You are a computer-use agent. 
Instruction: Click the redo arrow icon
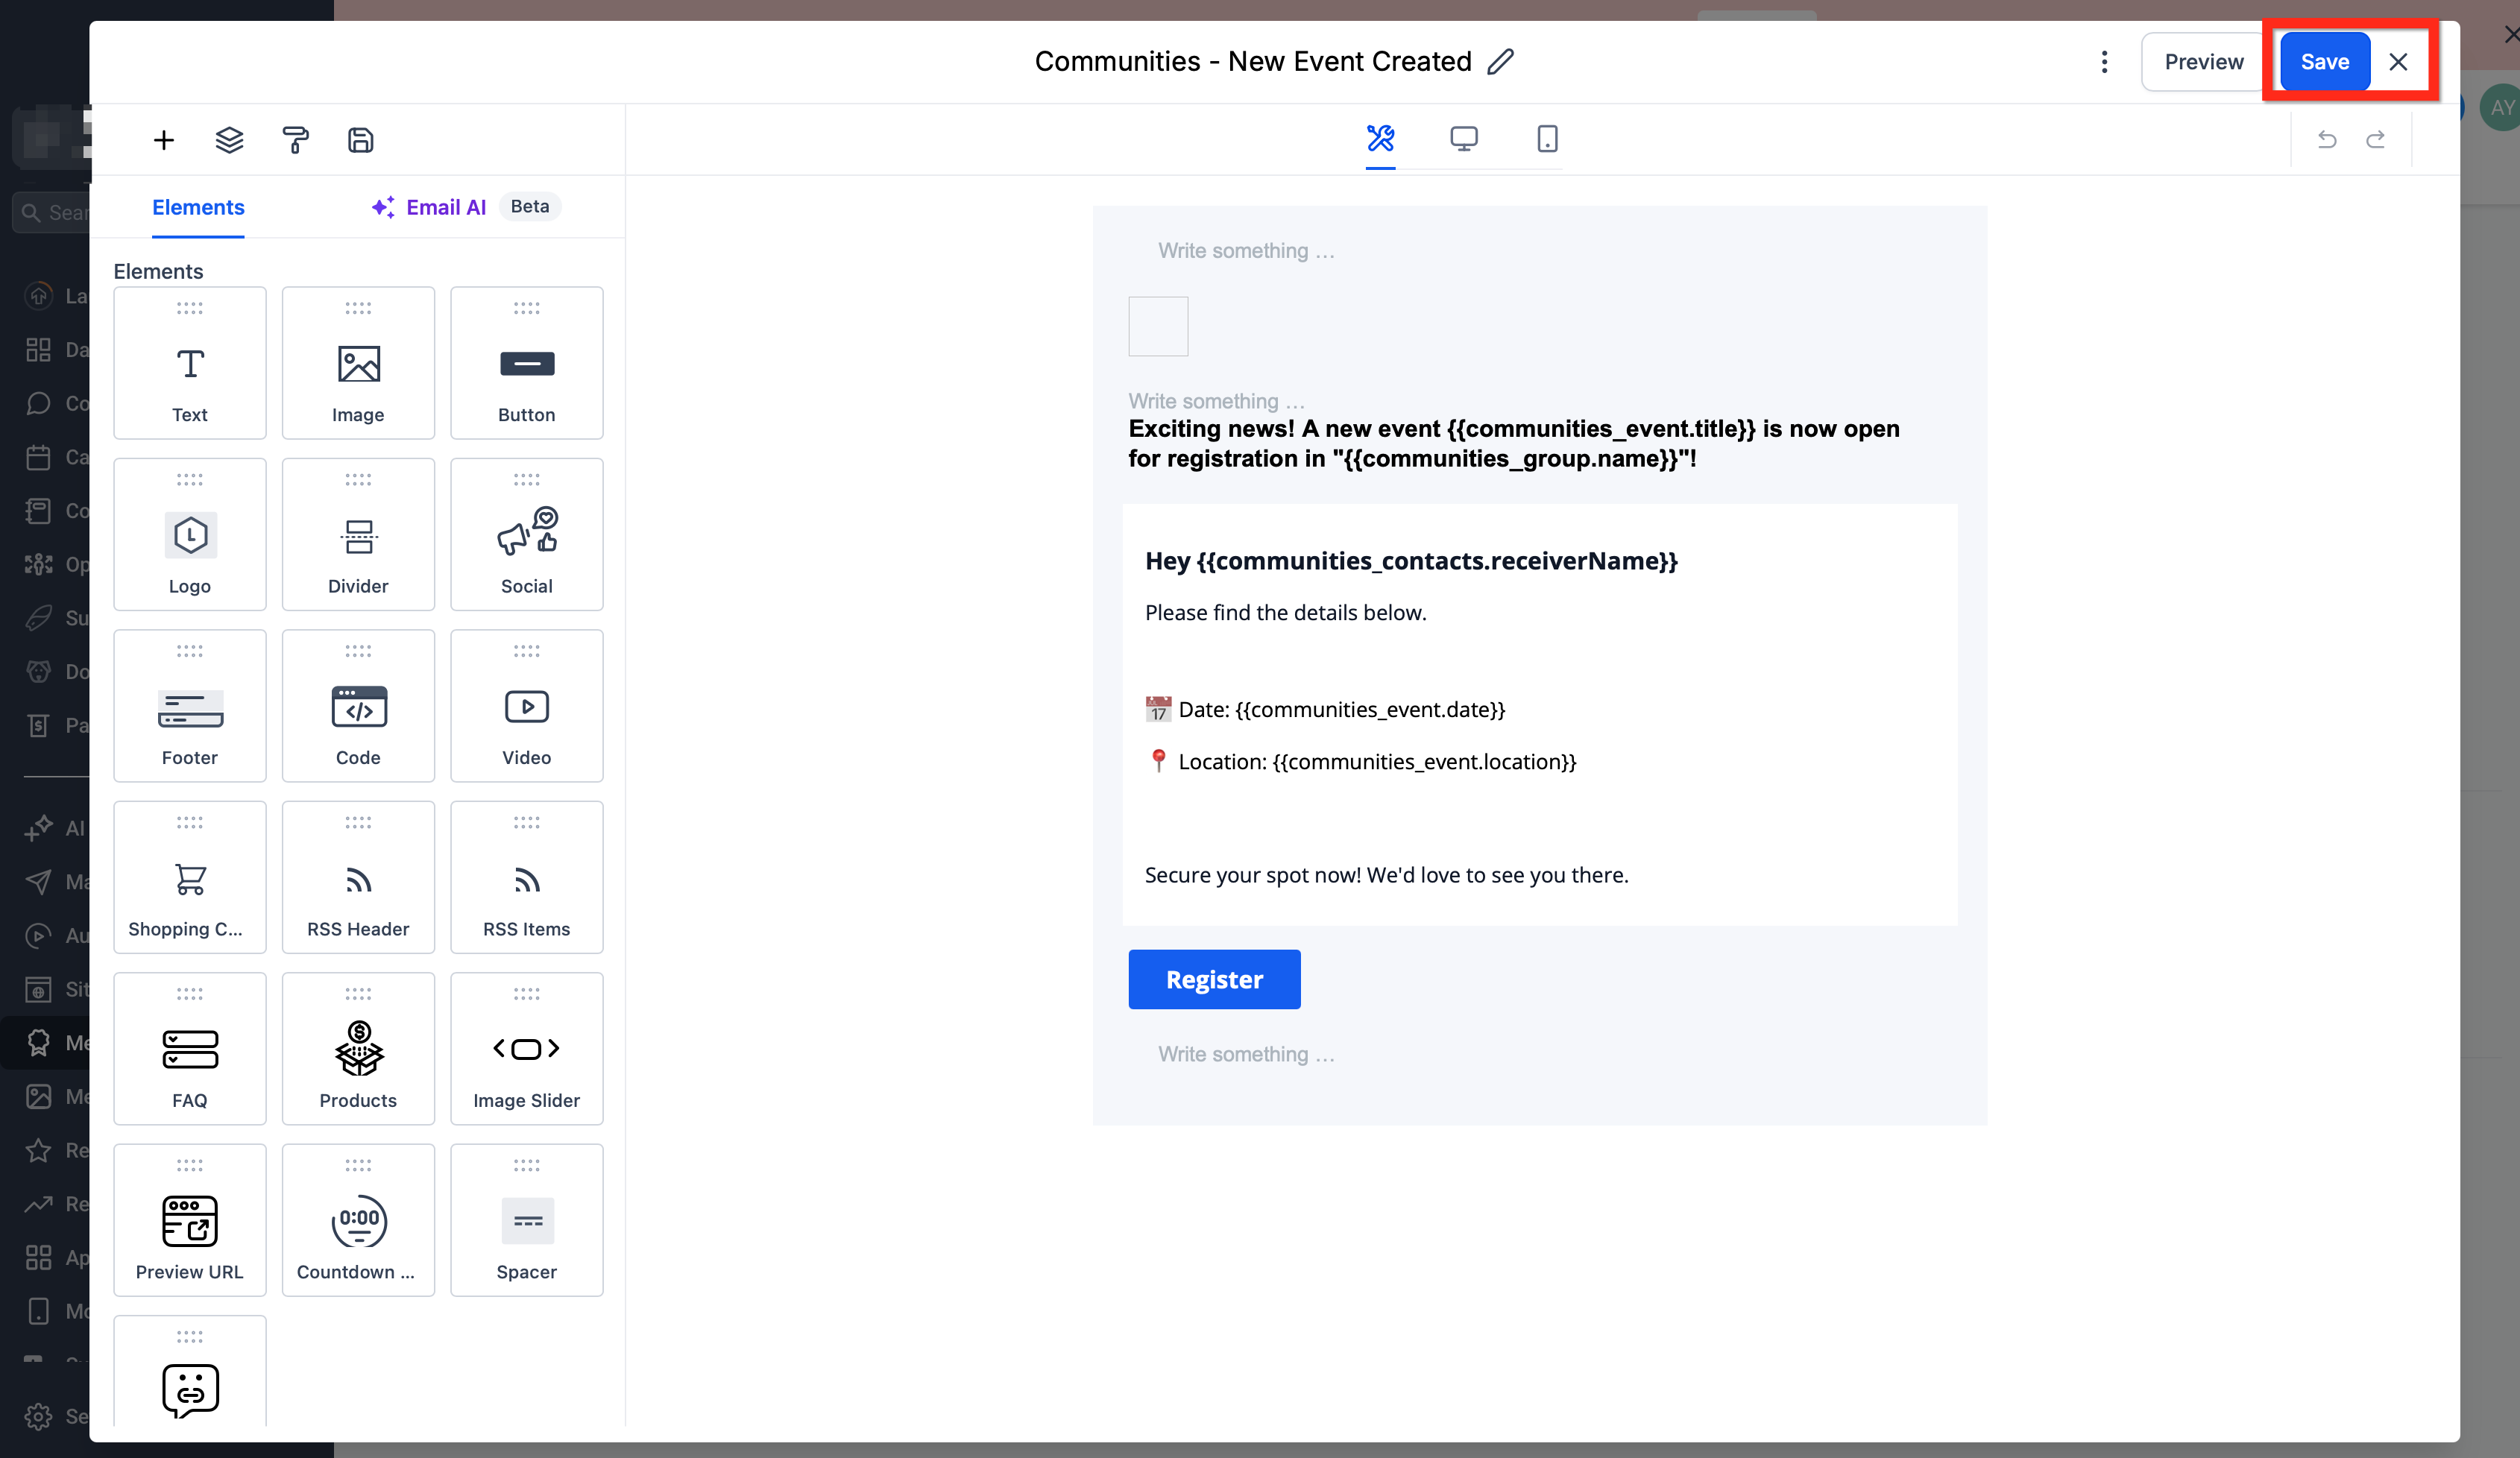2376,140
